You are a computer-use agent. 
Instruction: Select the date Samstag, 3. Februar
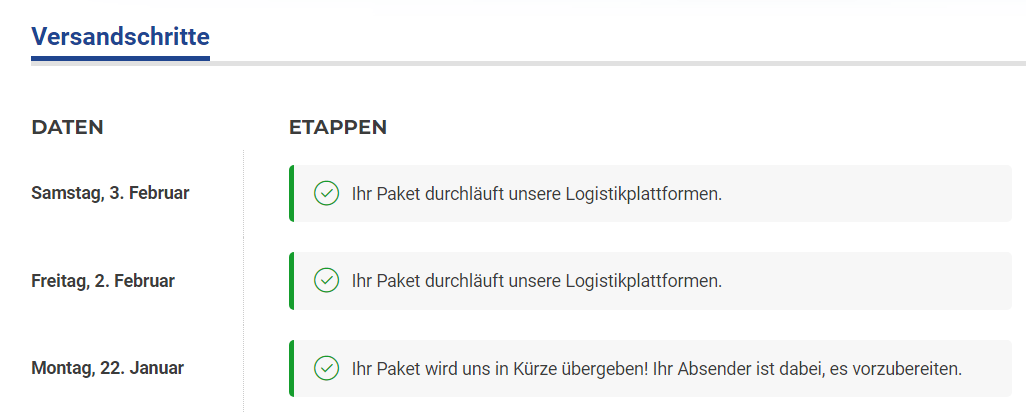(x=110, y=193)
